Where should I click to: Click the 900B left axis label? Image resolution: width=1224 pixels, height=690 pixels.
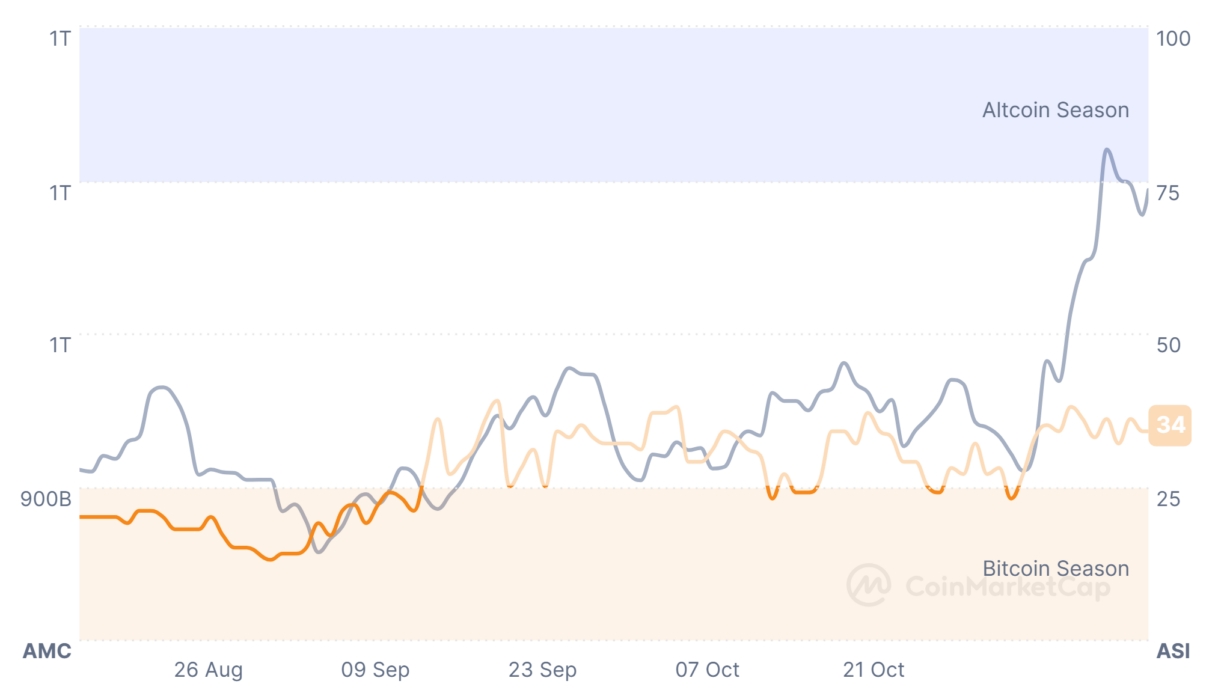point(46,498)
